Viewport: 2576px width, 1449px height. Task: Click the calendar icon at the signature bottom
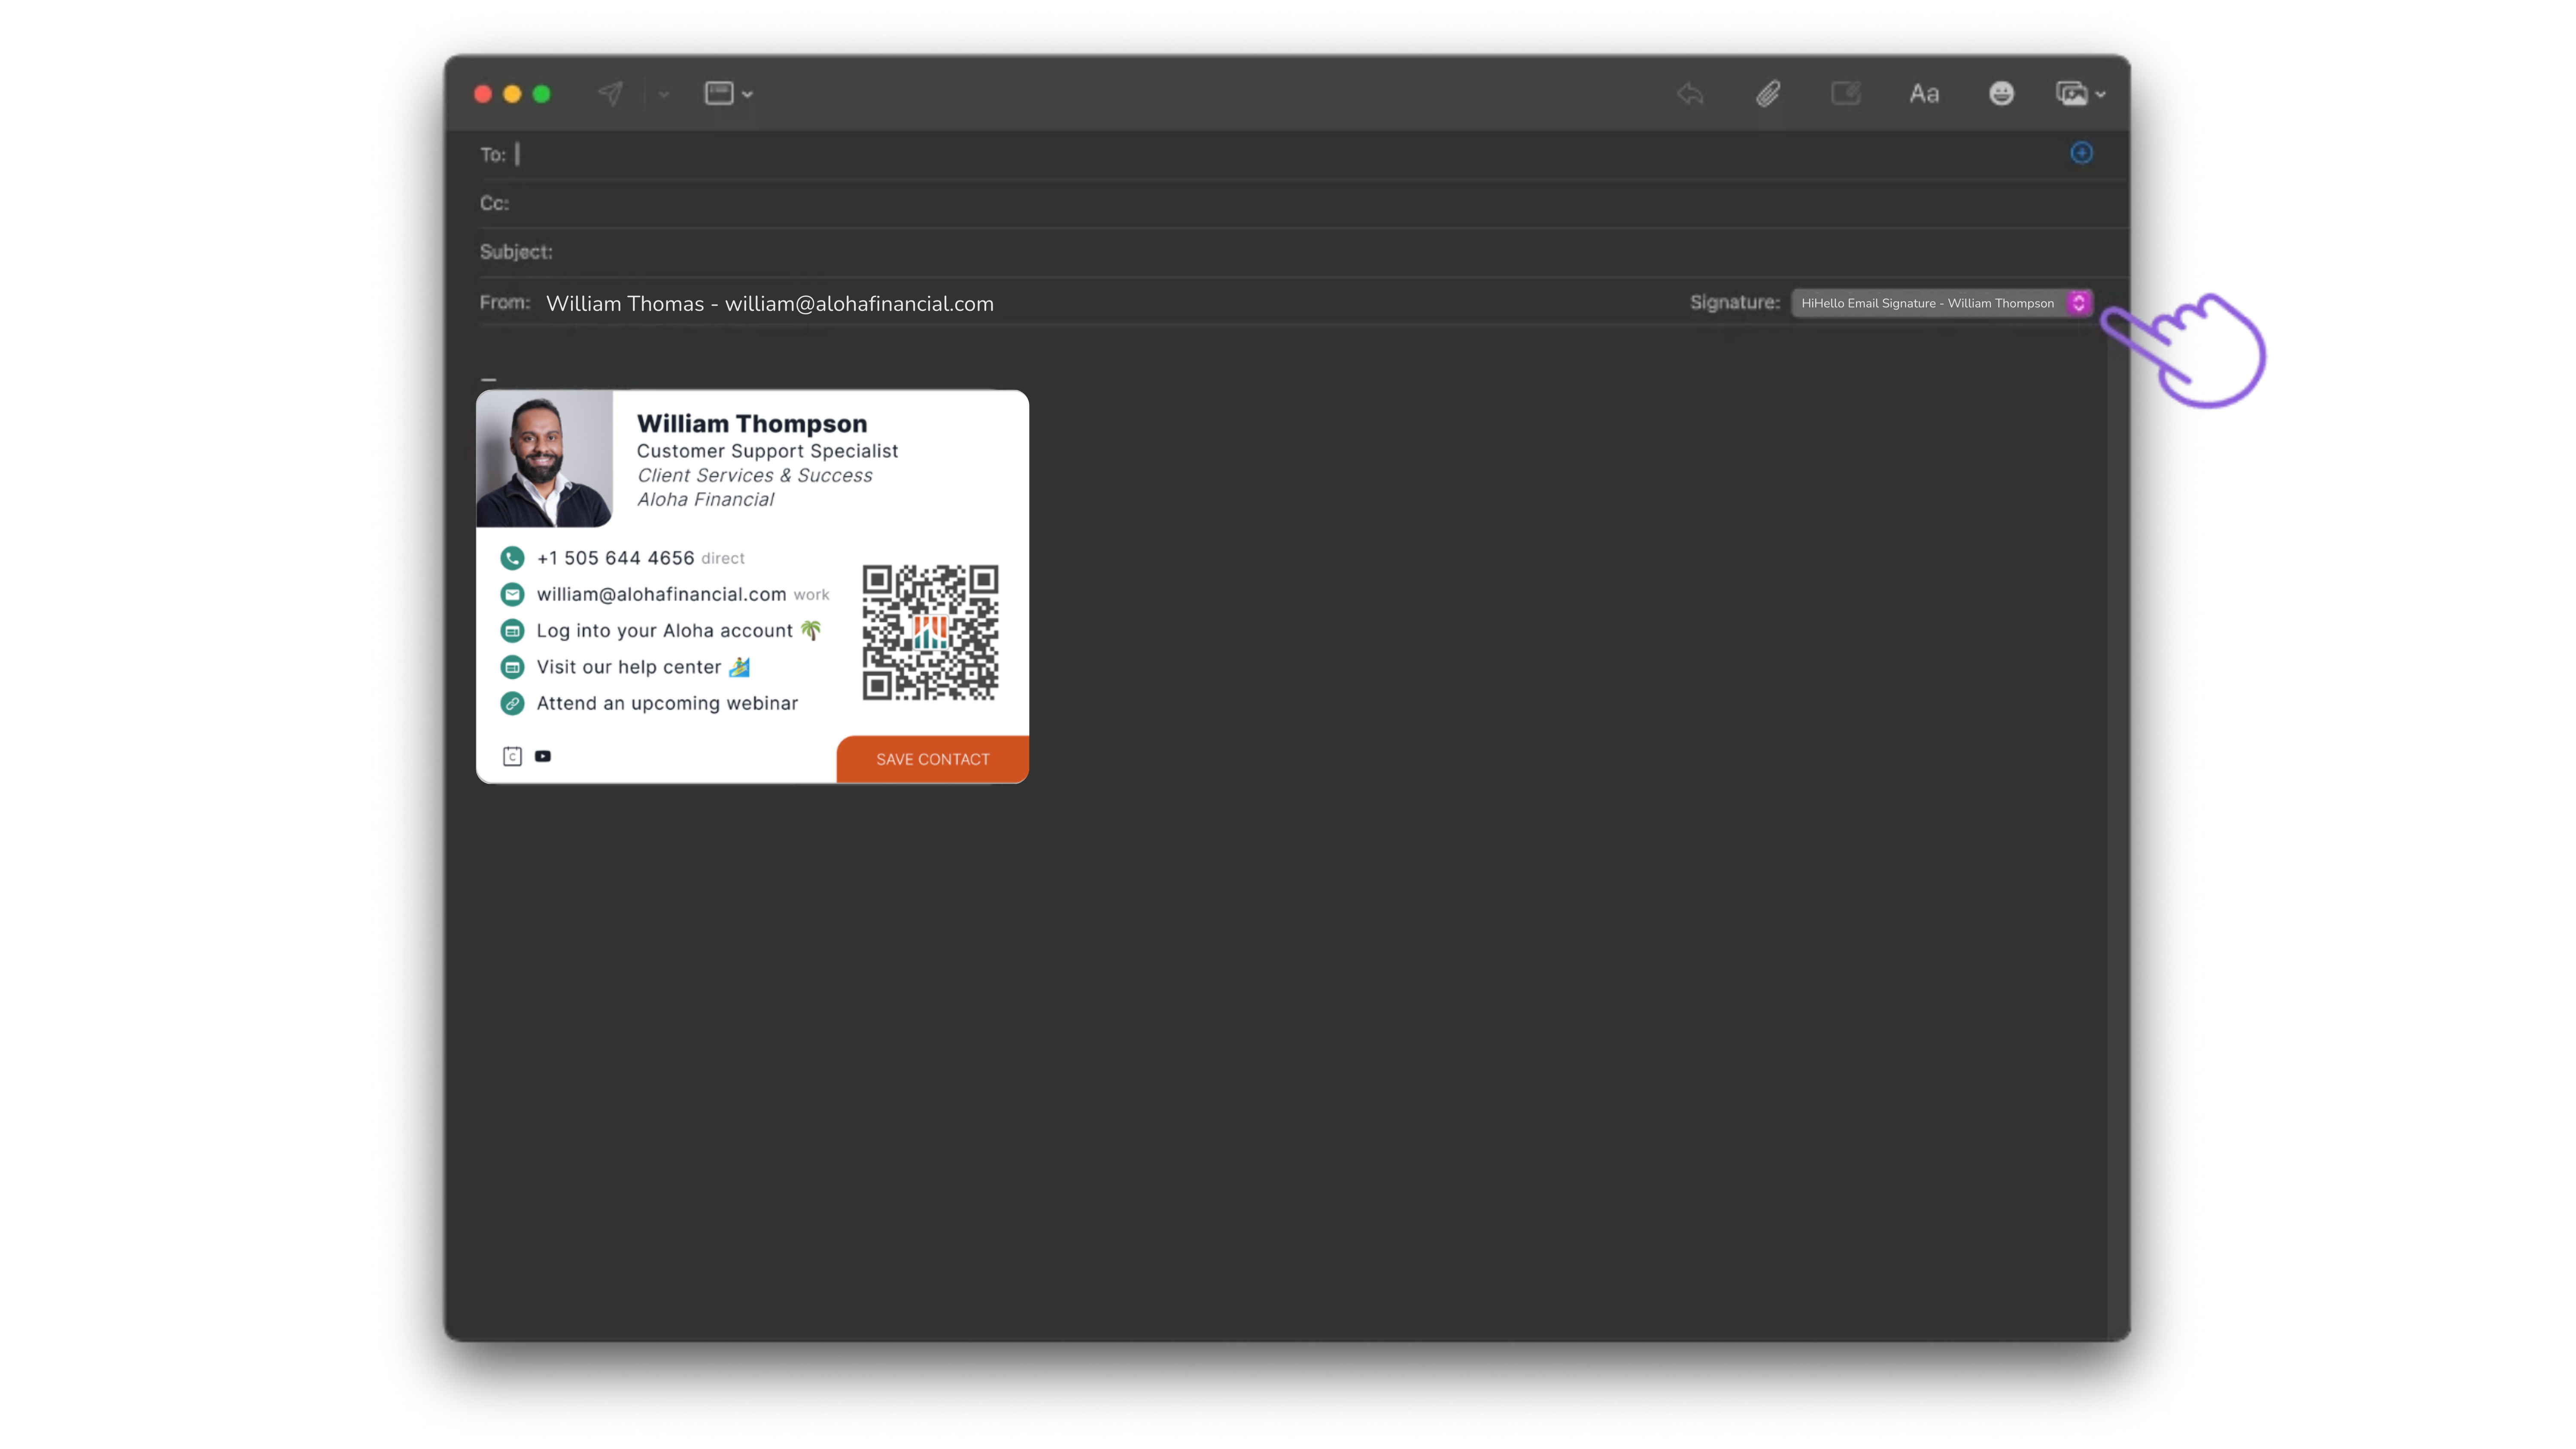(x=512, y=757)
